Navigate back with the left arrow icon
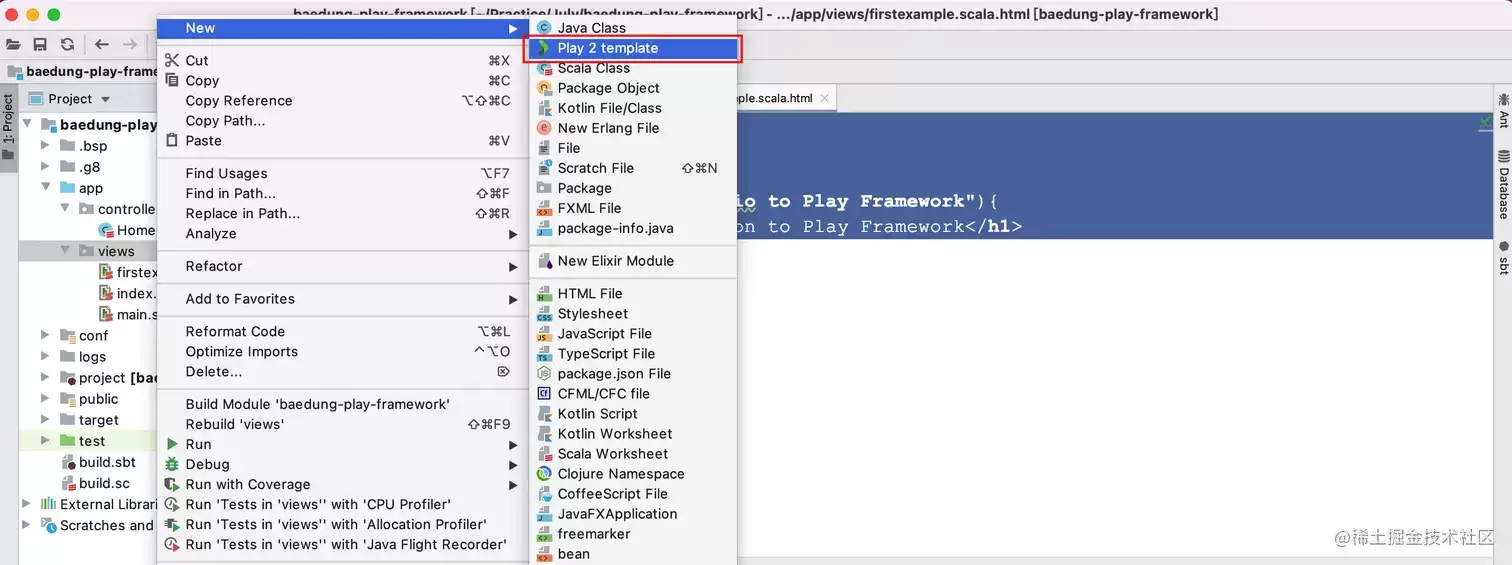This screenshot has width=1512, height=565. coord(102,44)
